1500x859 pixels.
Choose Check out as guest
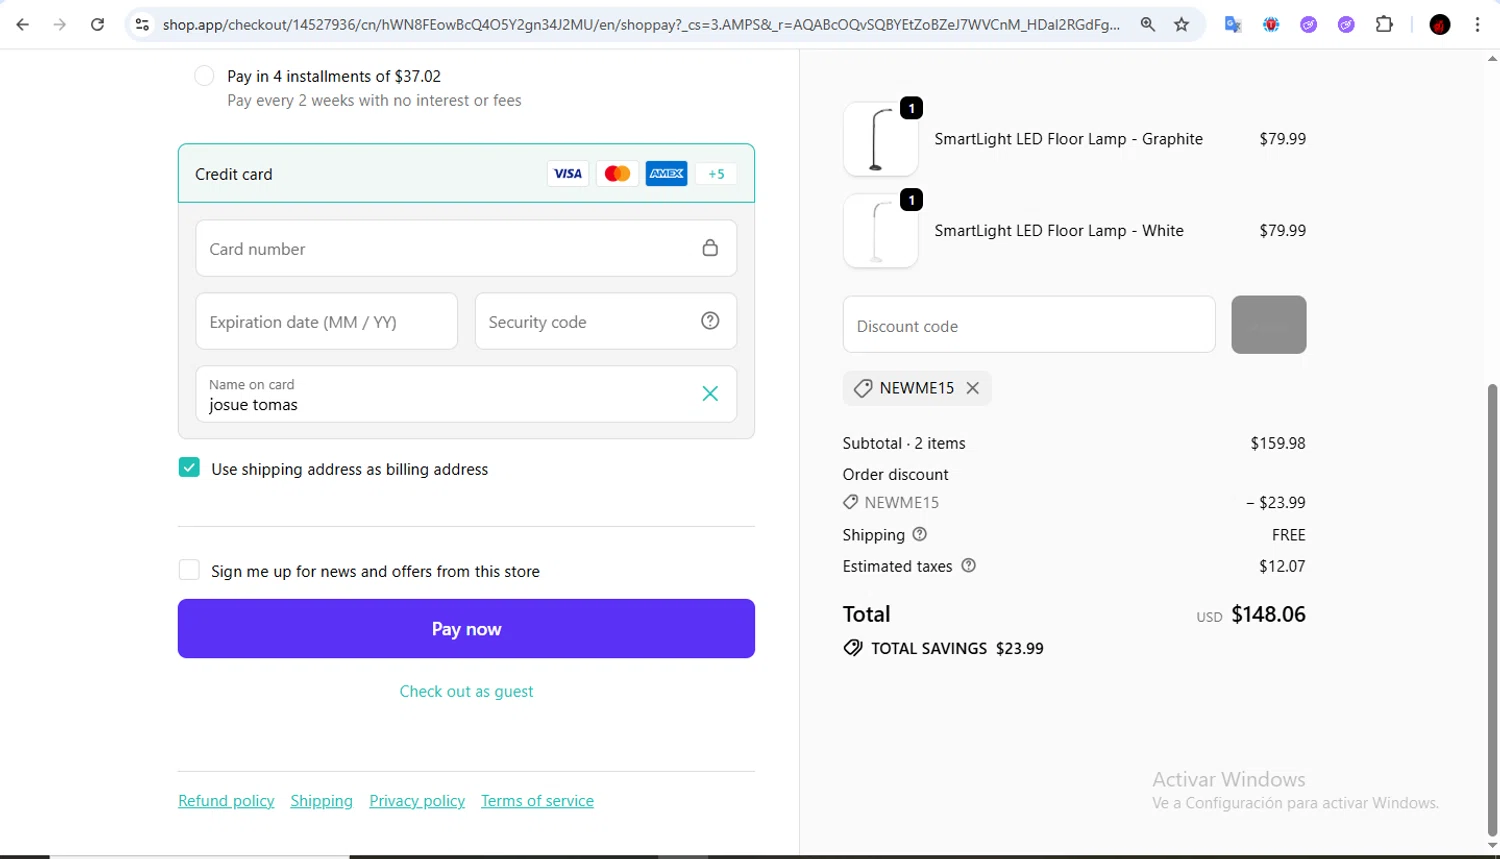(x=466, y=691)
